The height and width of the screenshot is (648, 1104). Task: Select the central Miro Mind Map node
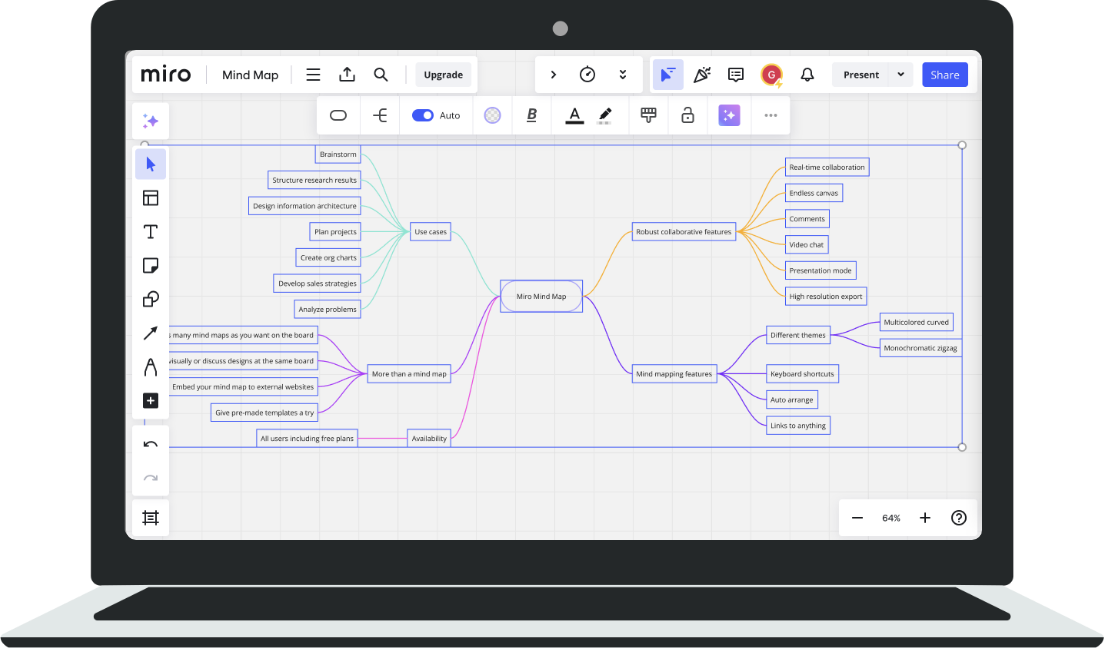tap(541, 297)
